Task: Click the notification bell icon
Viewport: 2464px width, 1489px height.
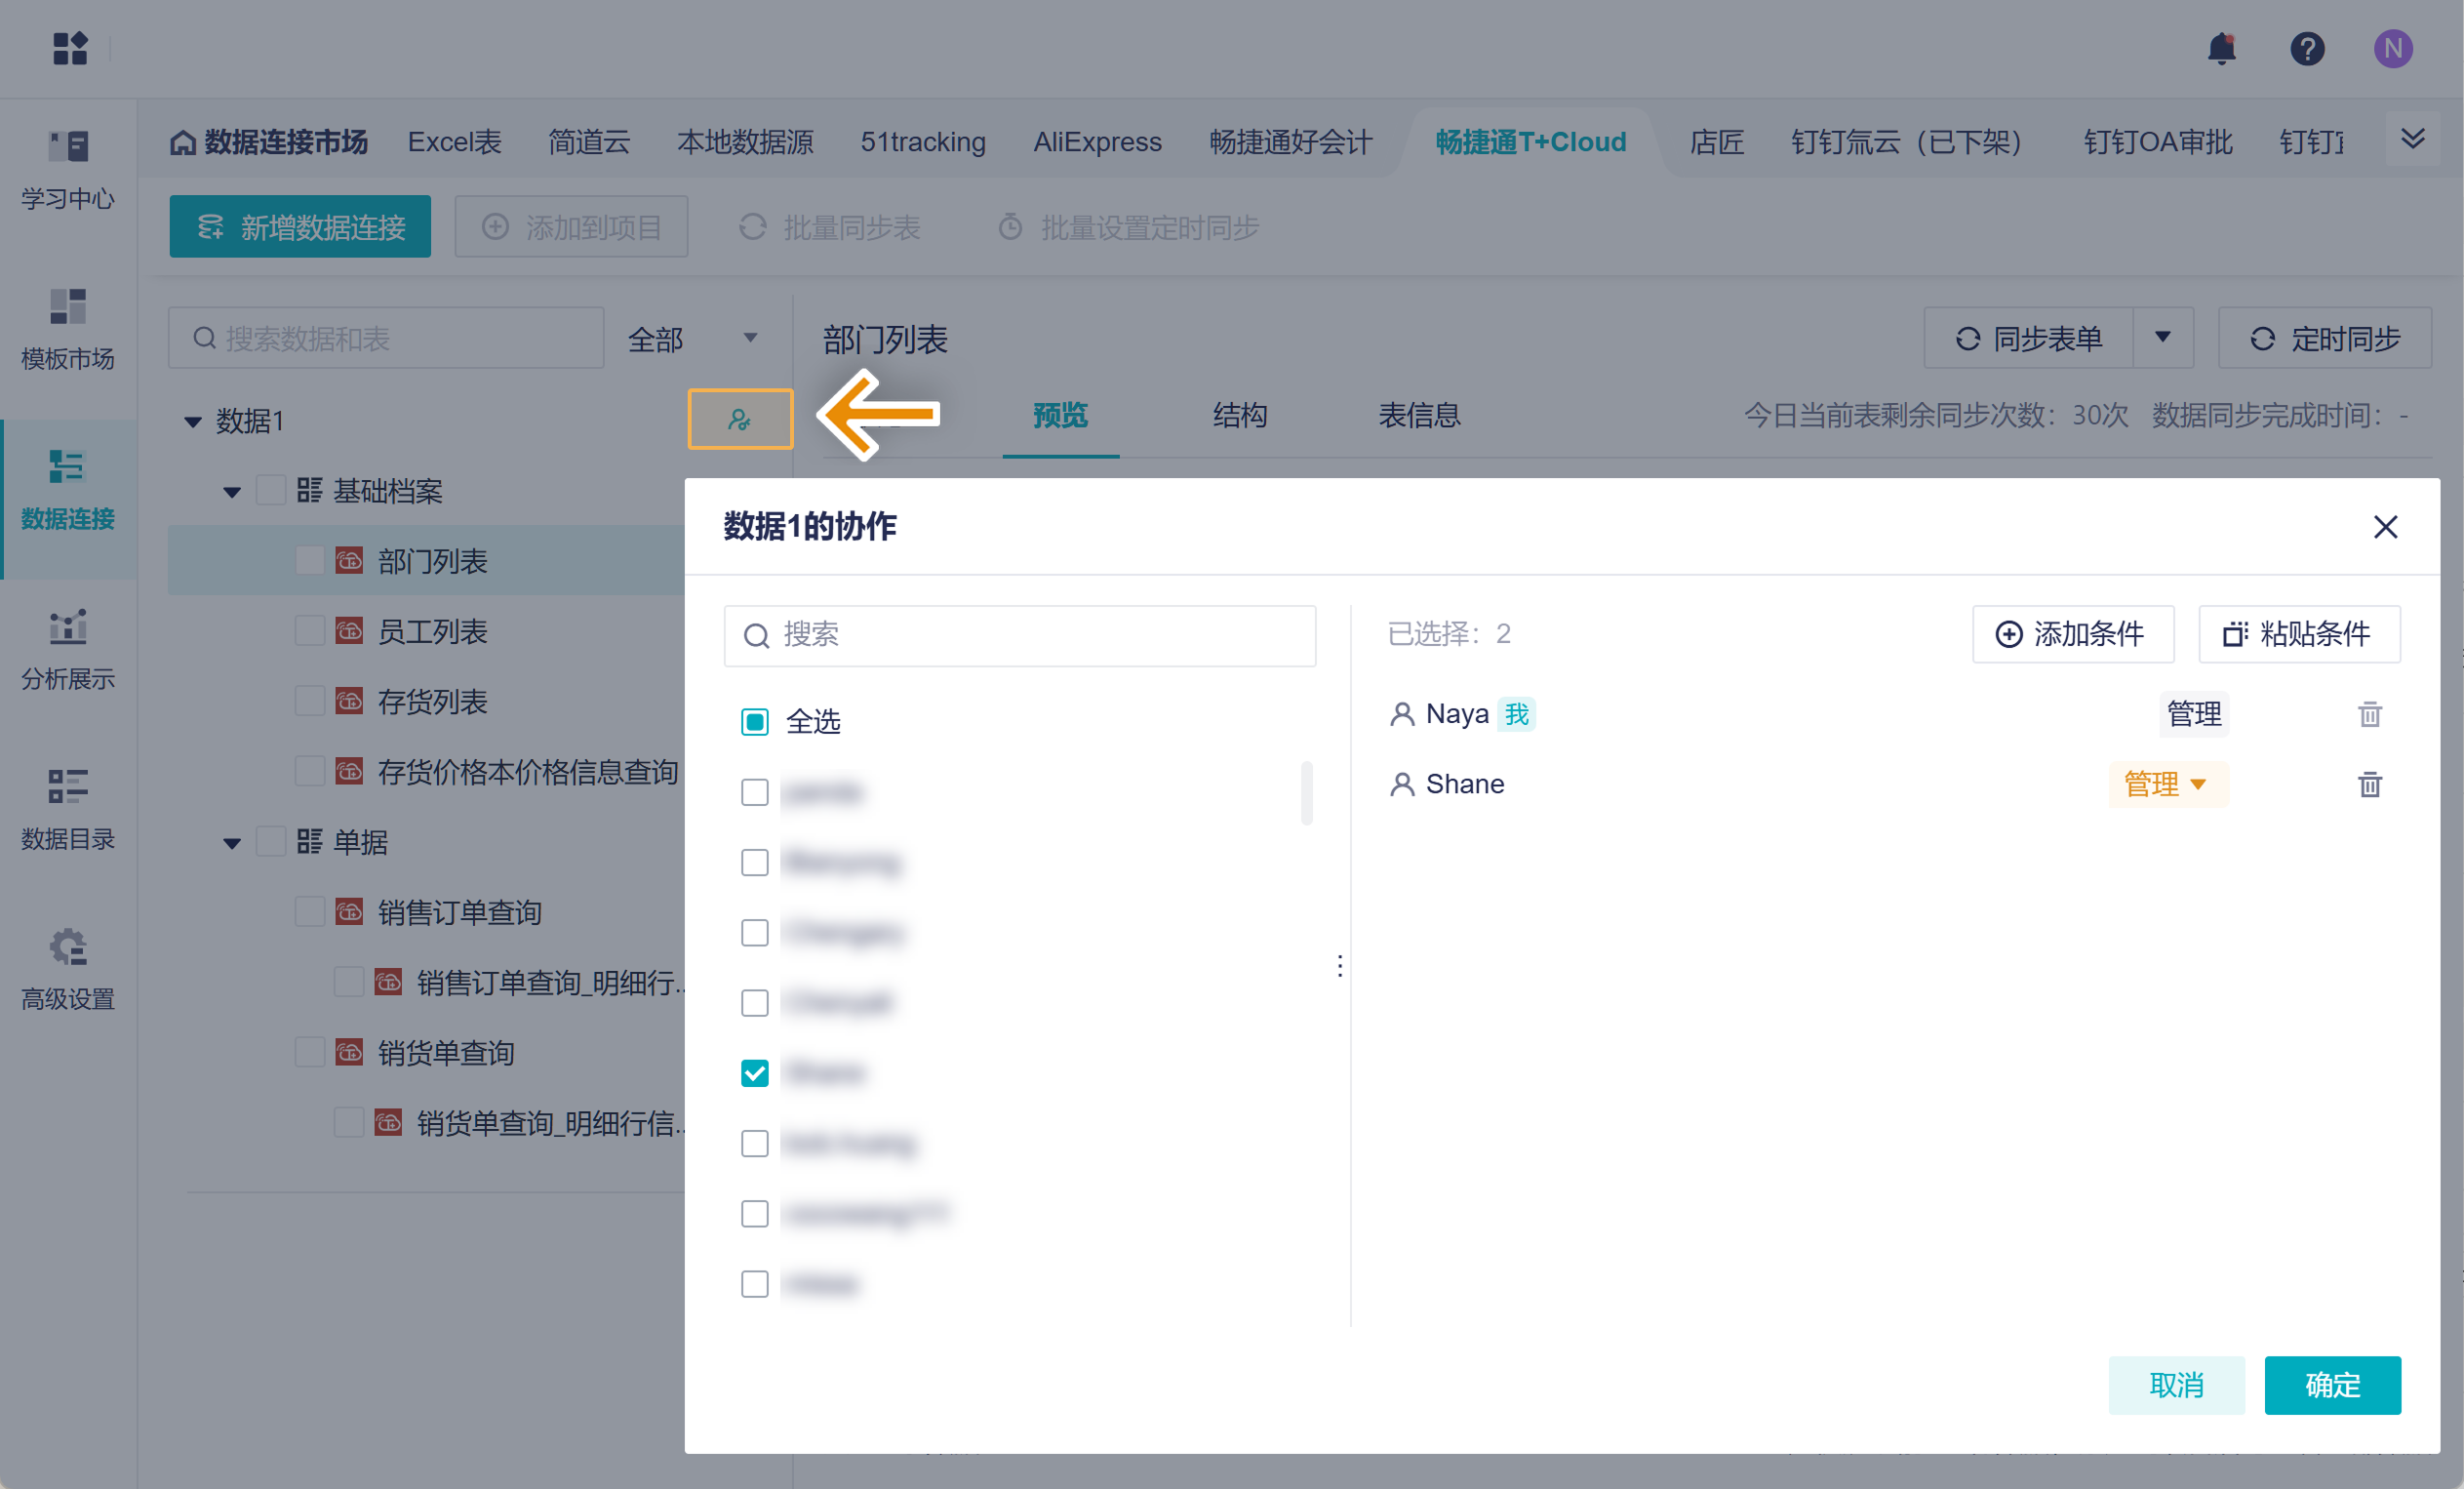Action: [2220, 48]
